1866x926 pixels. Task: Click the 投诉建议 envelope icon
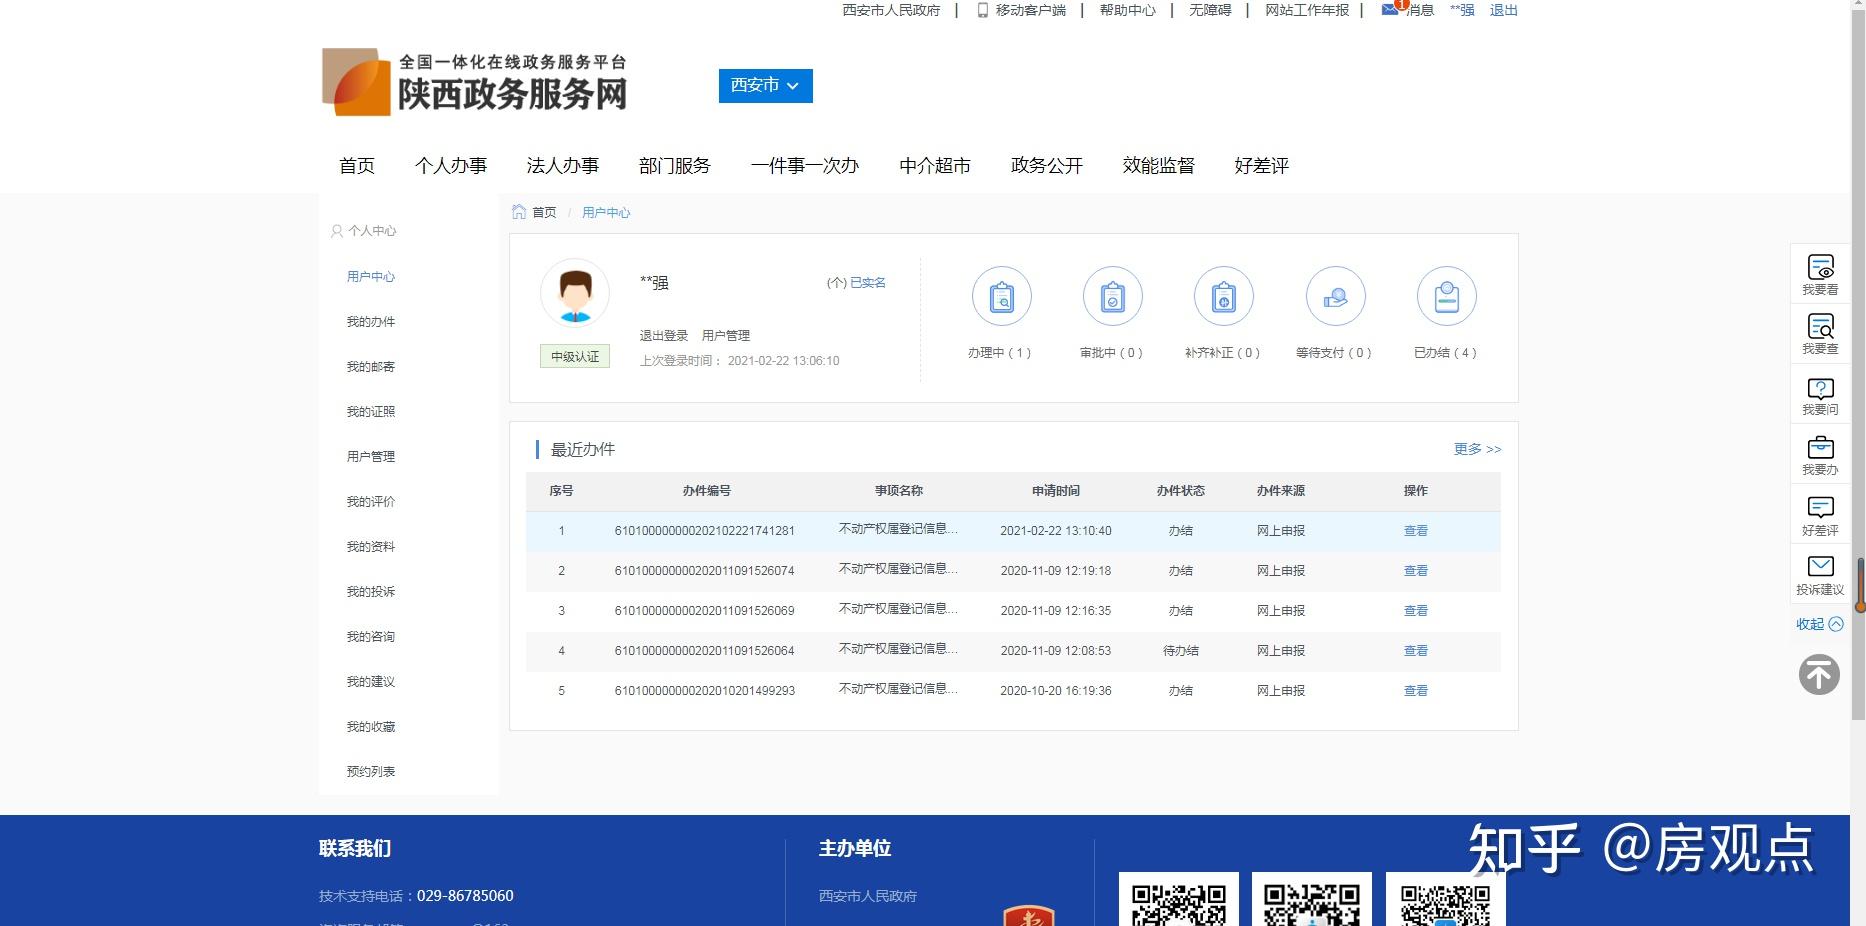[1820, 566]
